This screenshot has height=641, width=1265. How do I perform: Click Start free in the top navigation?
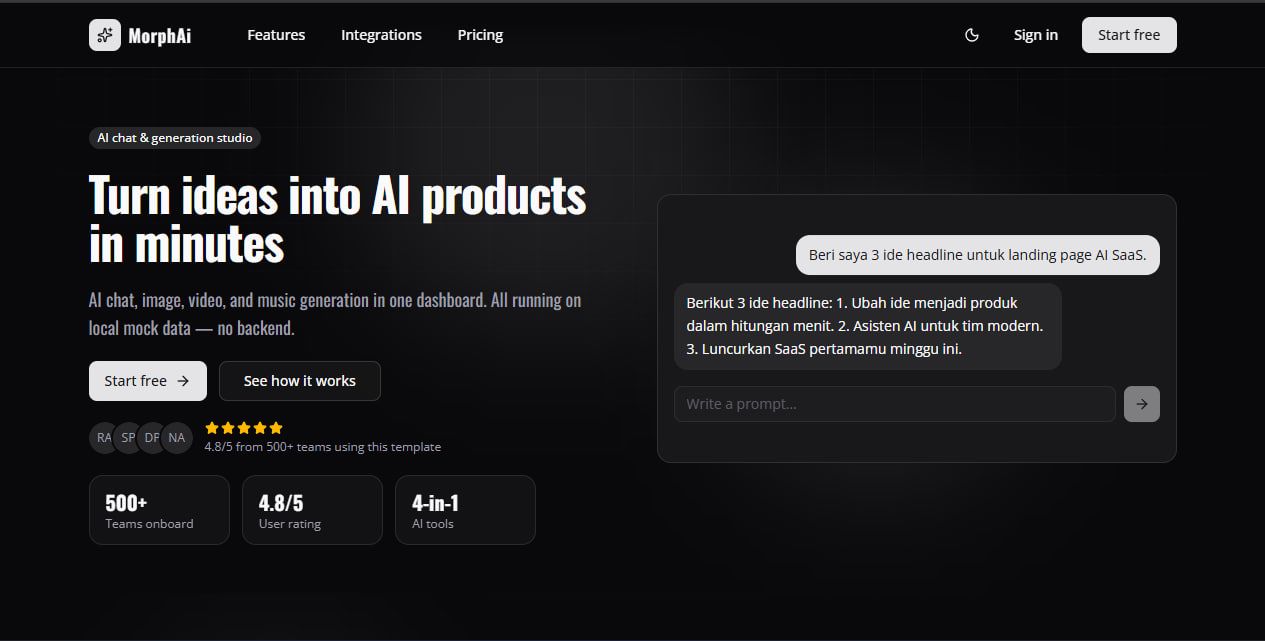(1129, 35)
